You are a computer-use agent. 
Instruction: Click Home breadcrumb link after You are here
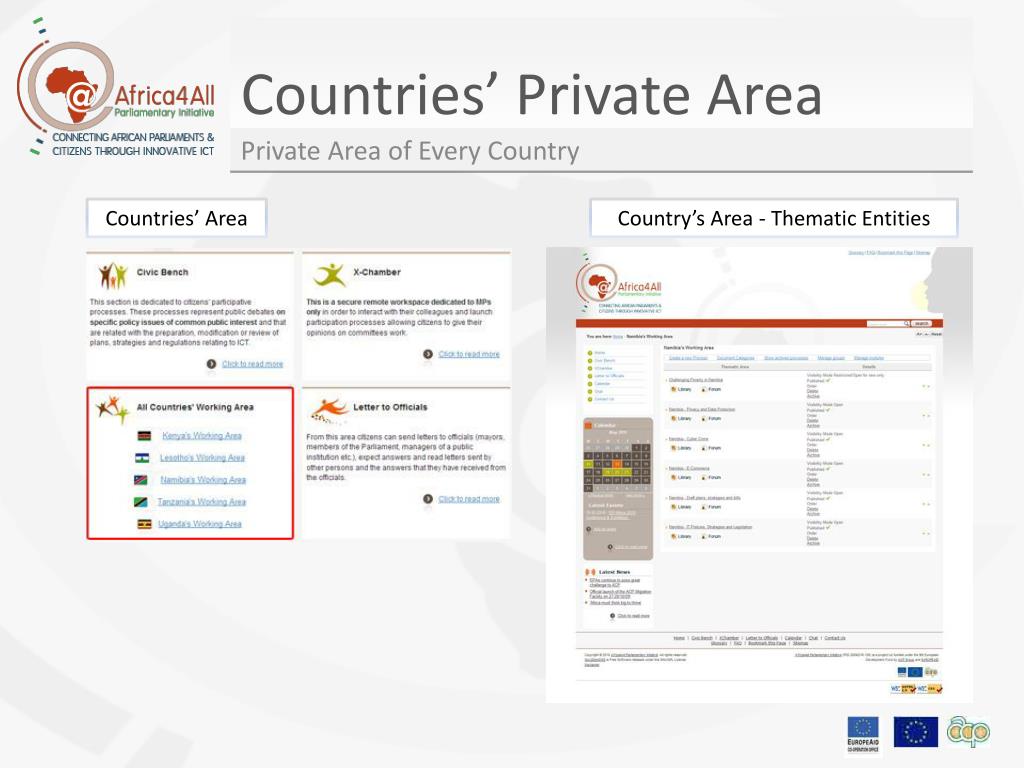[617, 336]
